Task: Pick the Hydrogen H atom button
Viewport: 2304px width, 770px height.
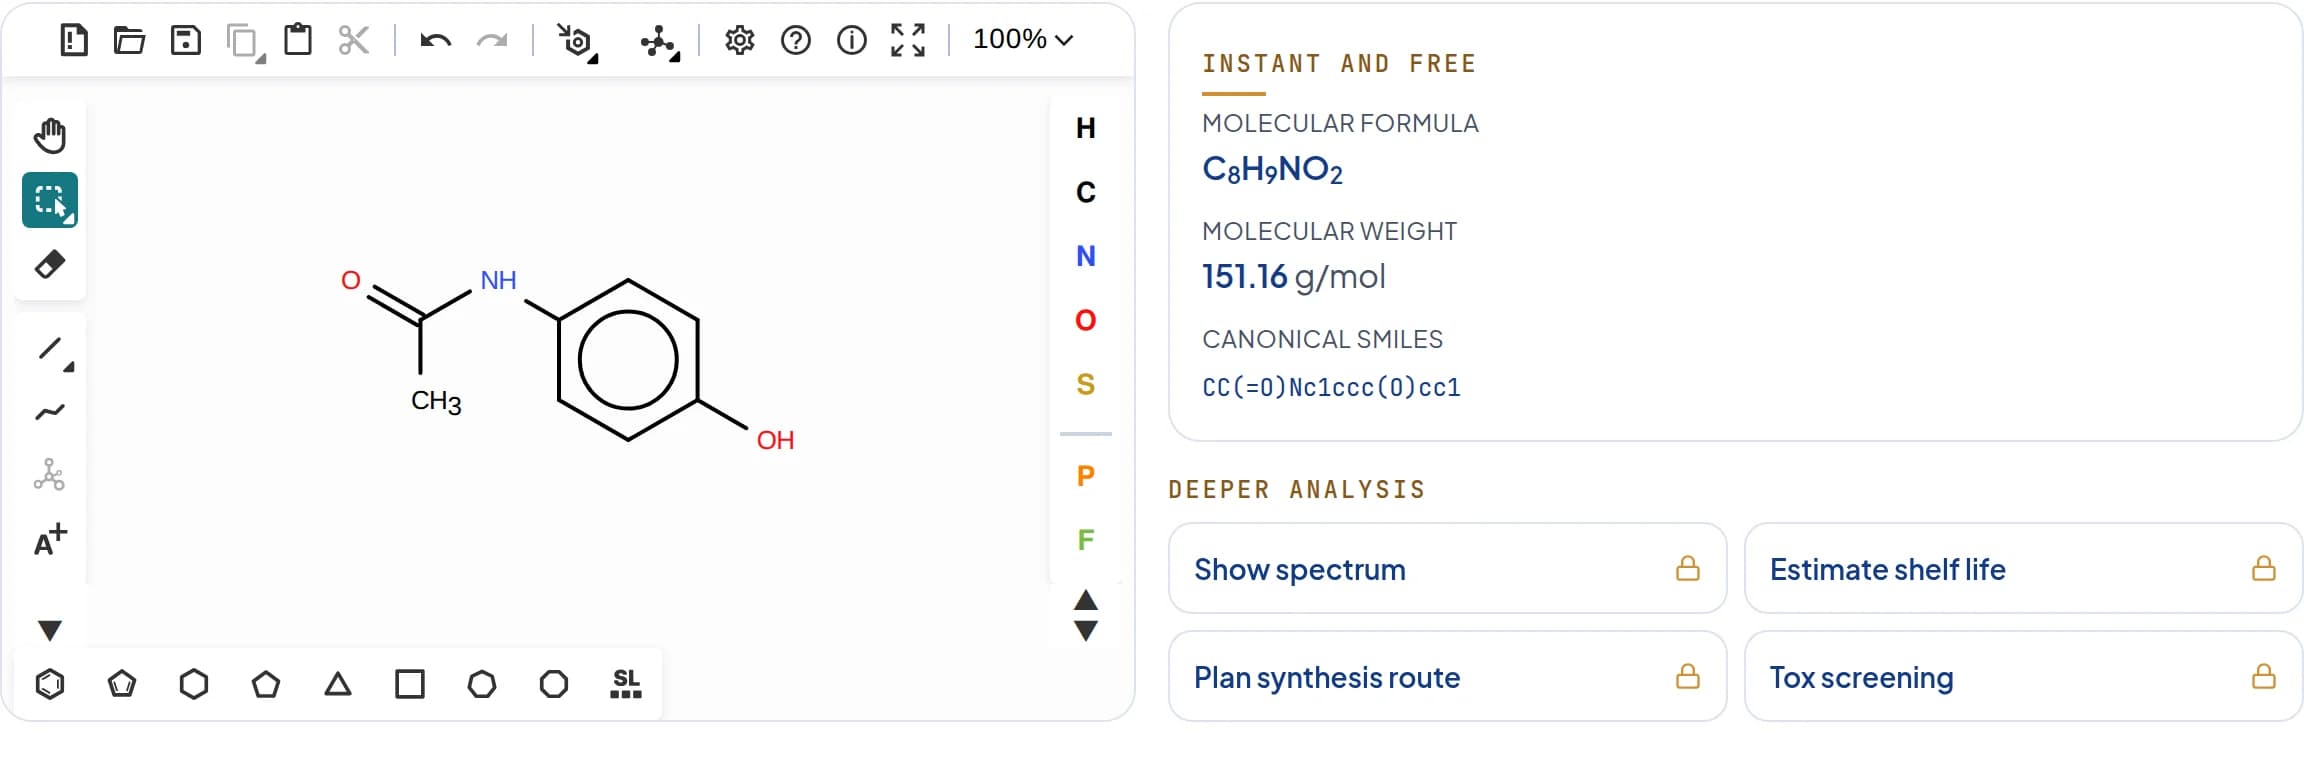Action: coord(1086,128)
